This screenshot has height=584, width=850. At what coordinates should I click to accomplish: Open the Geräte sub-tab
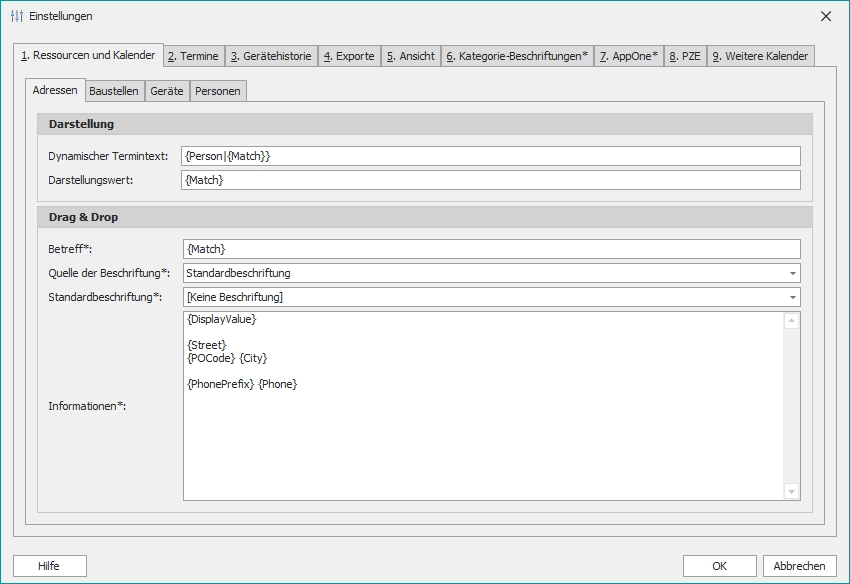[166, 90]
